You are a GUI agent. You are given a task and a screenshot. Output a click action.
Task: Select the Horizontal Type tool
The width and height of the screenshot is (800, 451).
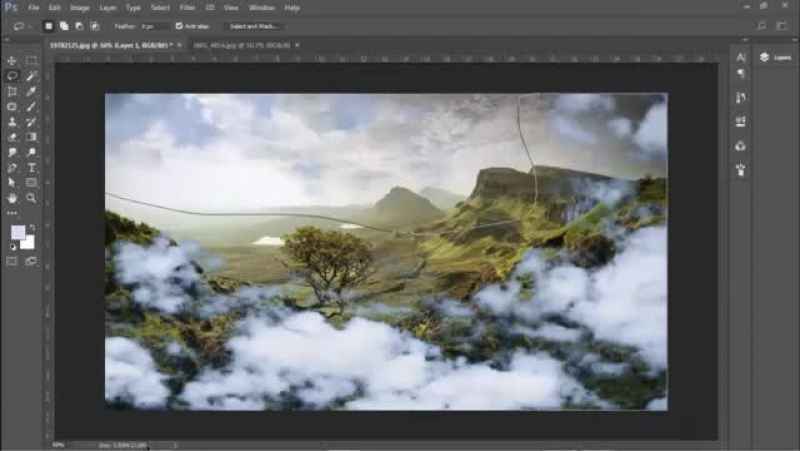32,167
